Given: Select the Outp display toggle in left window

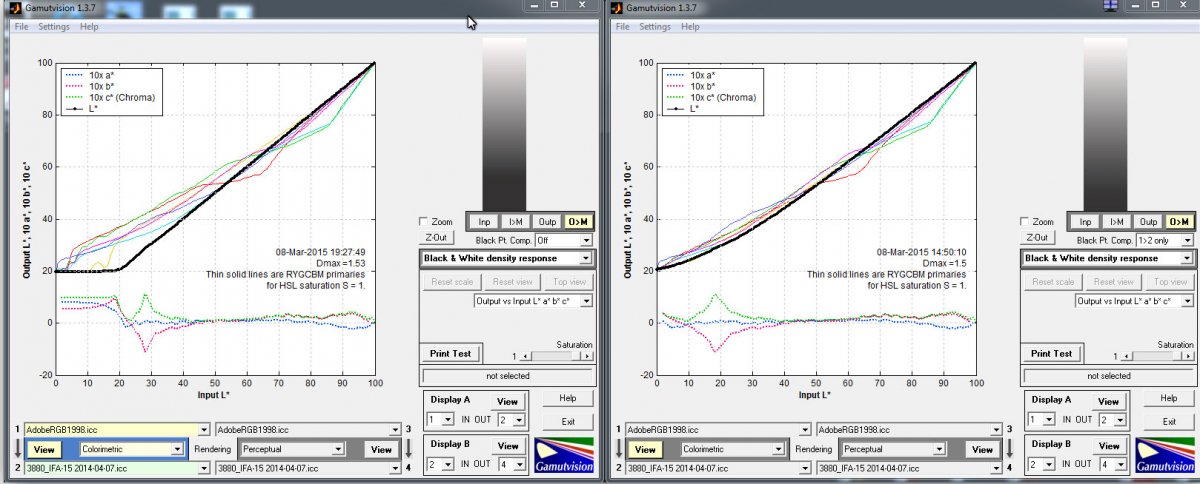Looking at the screenshot, I should tap(547, 222).
